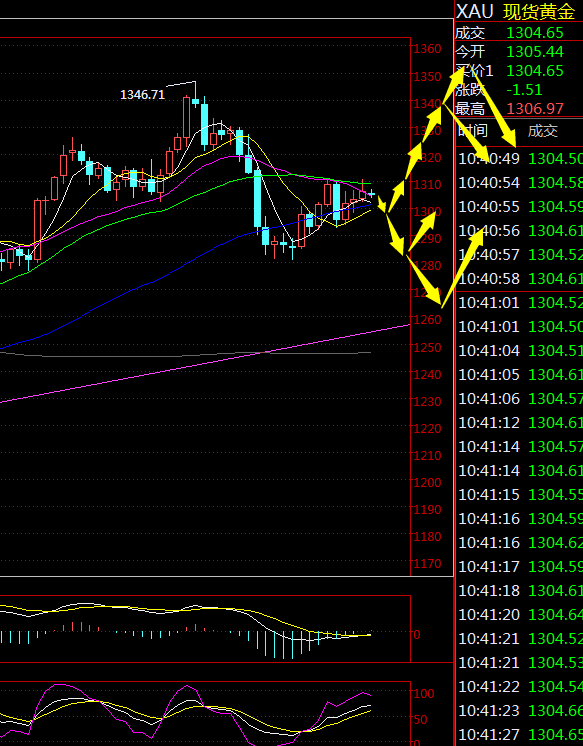The image size is (583, 746).
Task: Click the 今开 label in quote panel
Action: (x=469, y=51)
